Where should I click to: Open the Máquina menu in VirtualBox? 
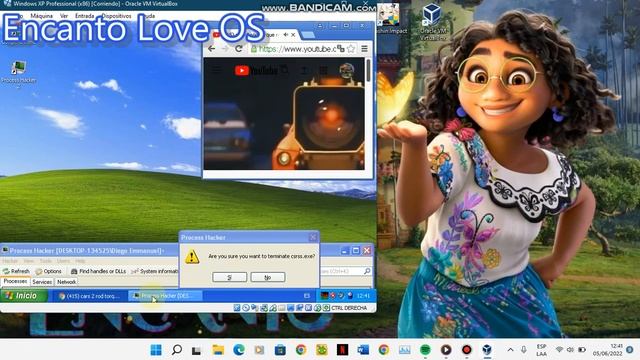(x=42, y=16)
